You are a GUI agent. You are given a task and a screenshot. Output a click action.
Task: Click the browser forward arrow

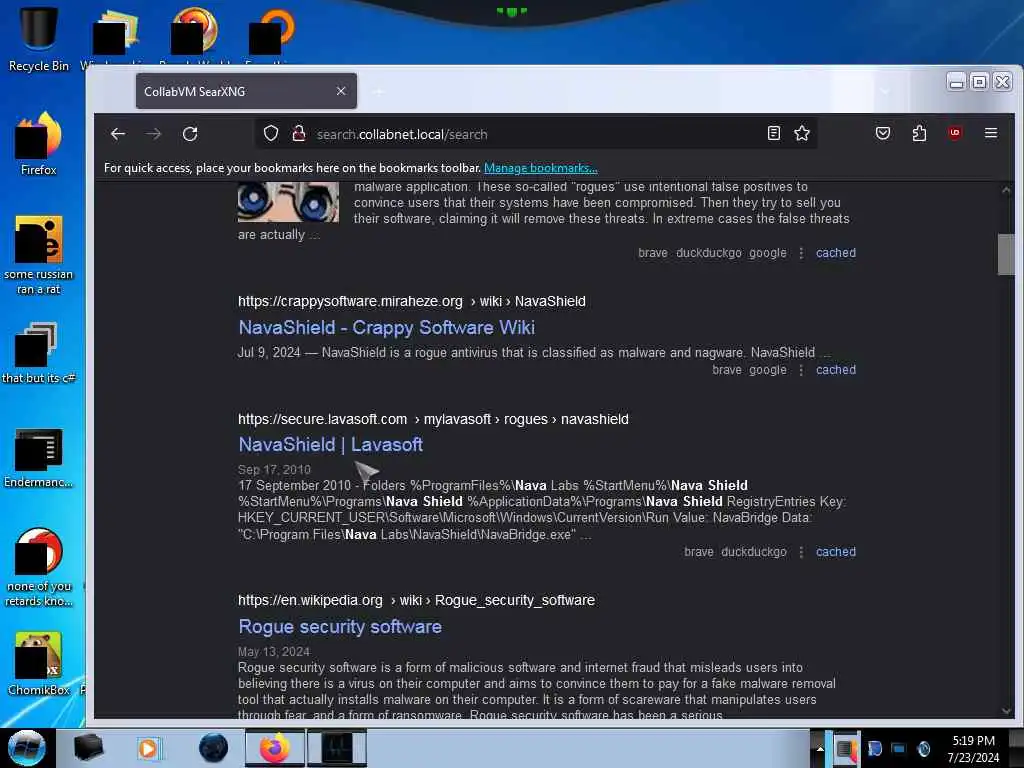coord(153,134)
